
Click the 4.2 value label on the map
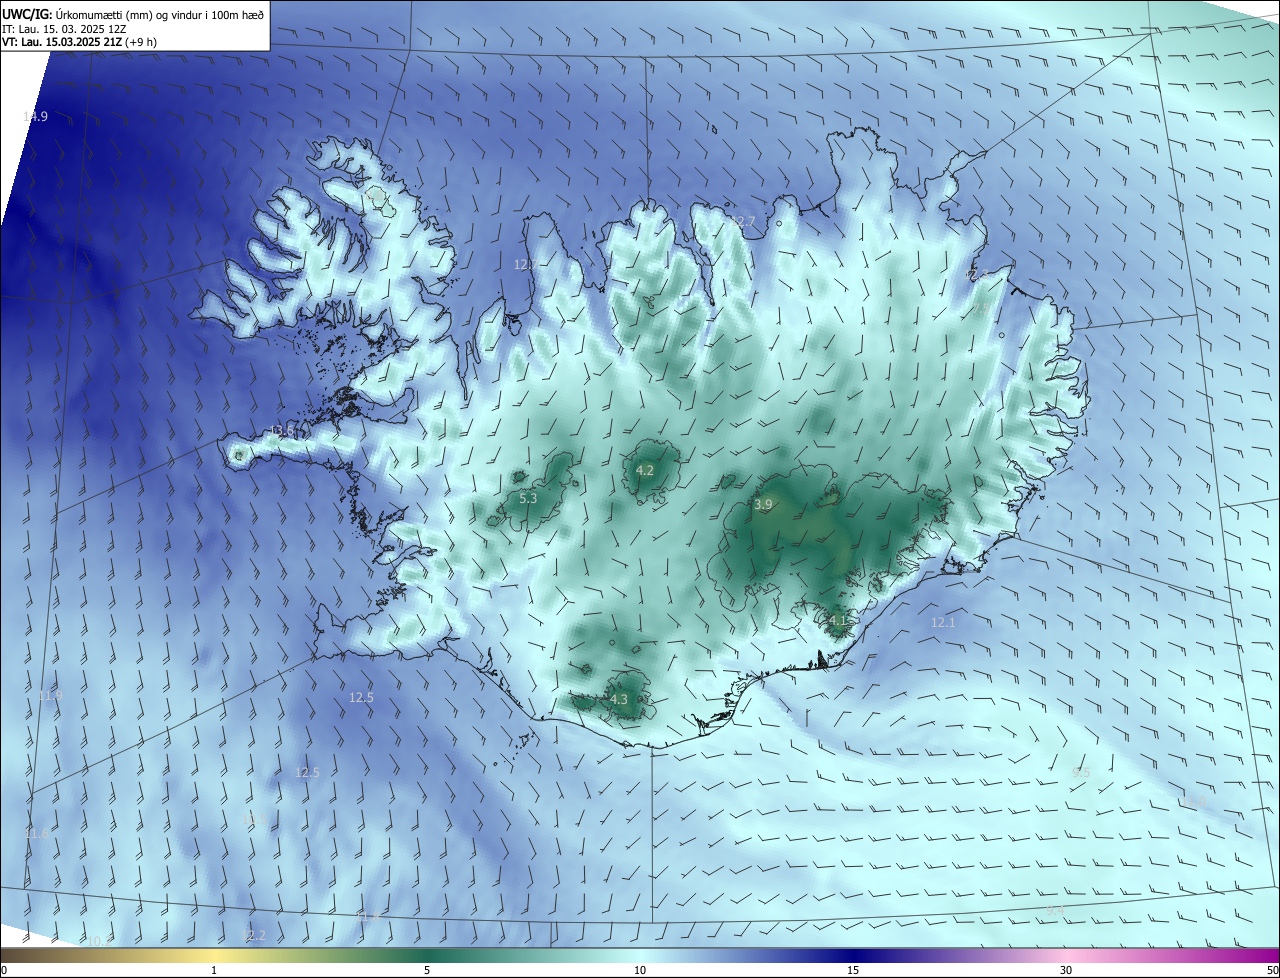coord(645,470)
